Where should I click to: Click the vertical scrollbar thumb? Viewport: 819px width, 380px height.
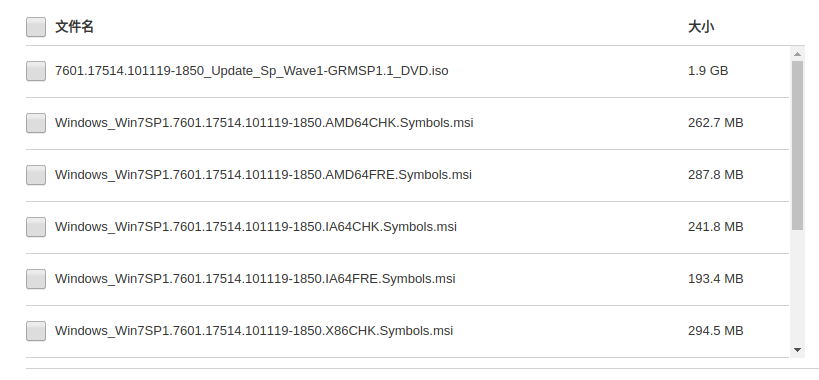coord(797,145)
